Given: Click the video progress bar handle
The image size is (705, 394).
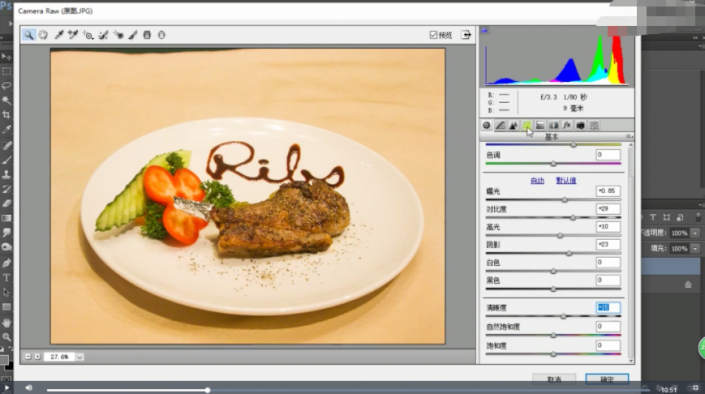Looking at the screenshot, I should click(208, 390).
